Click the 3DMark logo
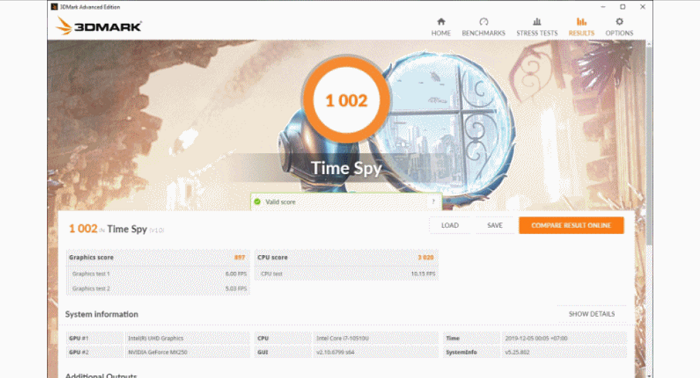The width and height of the screenshot is (700, 378). (99, 26)
